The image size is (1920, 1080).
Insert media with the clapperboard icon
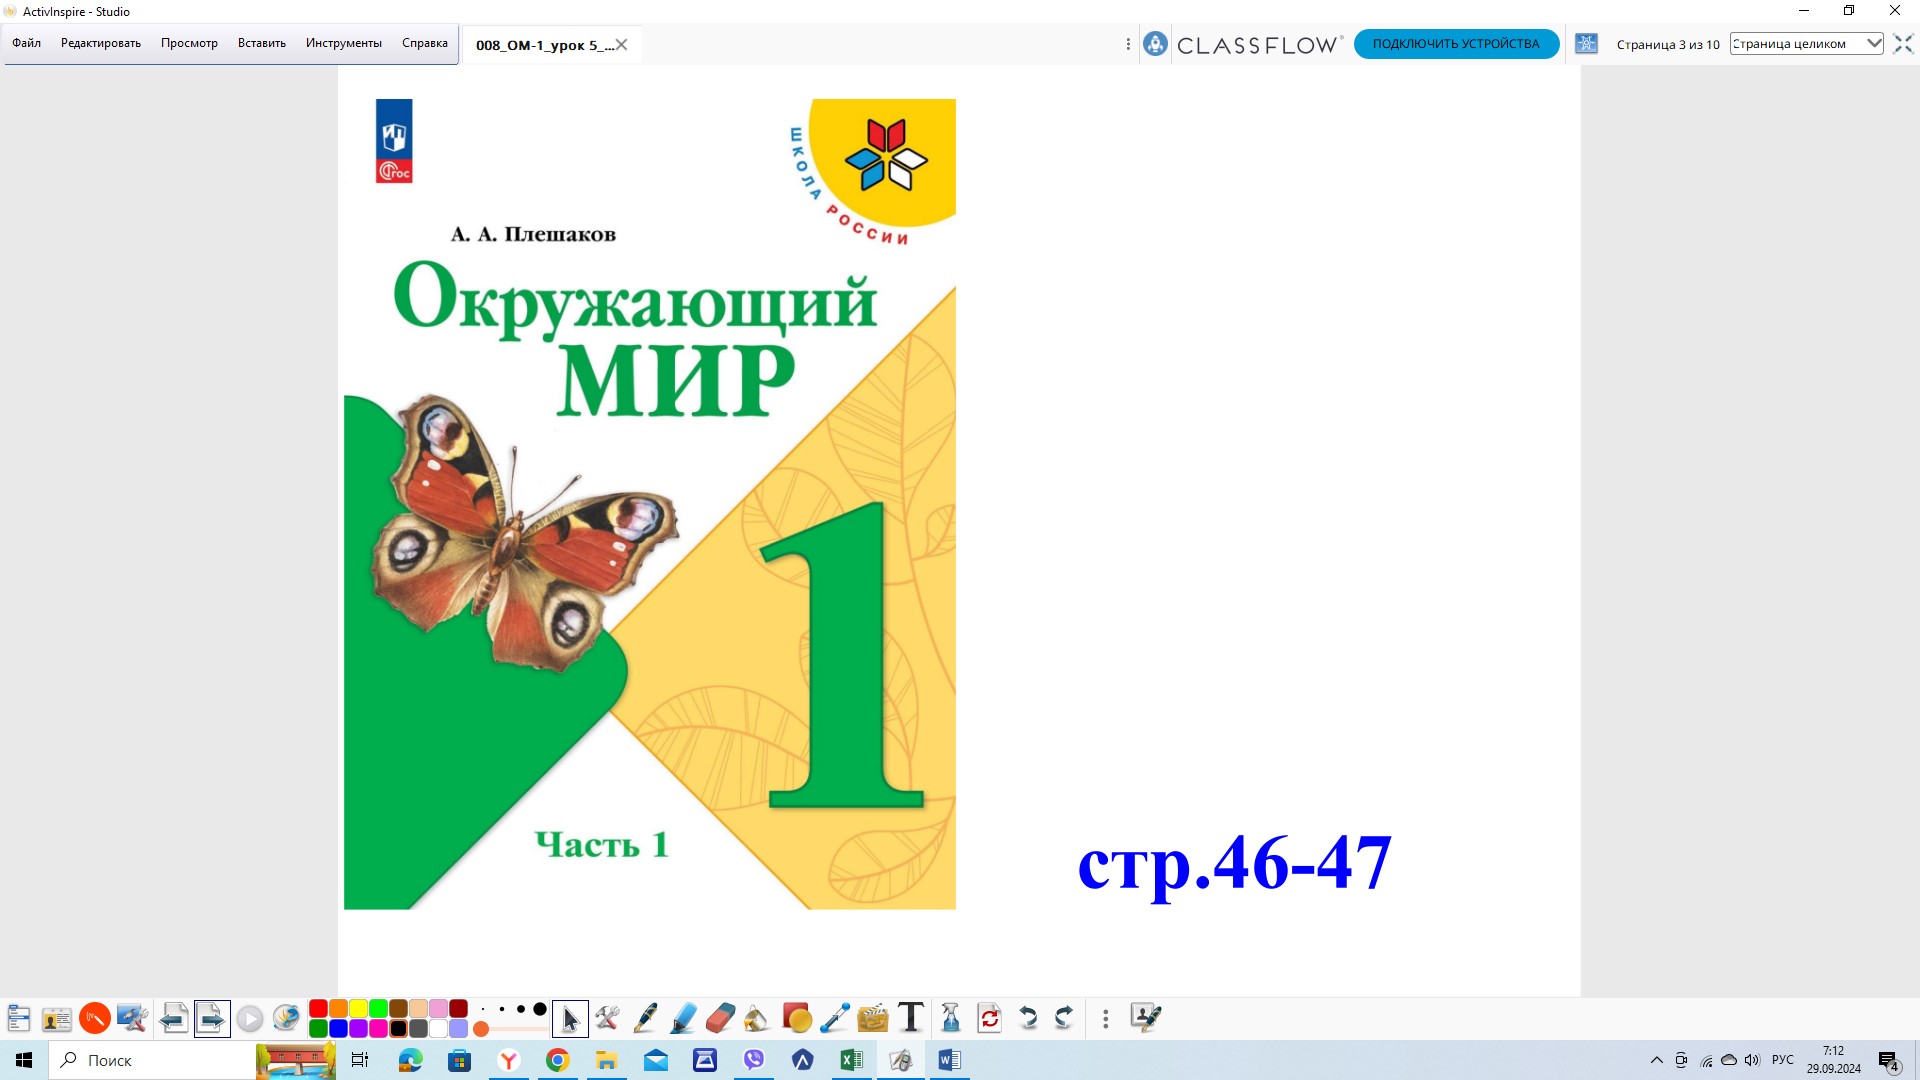873,1019
